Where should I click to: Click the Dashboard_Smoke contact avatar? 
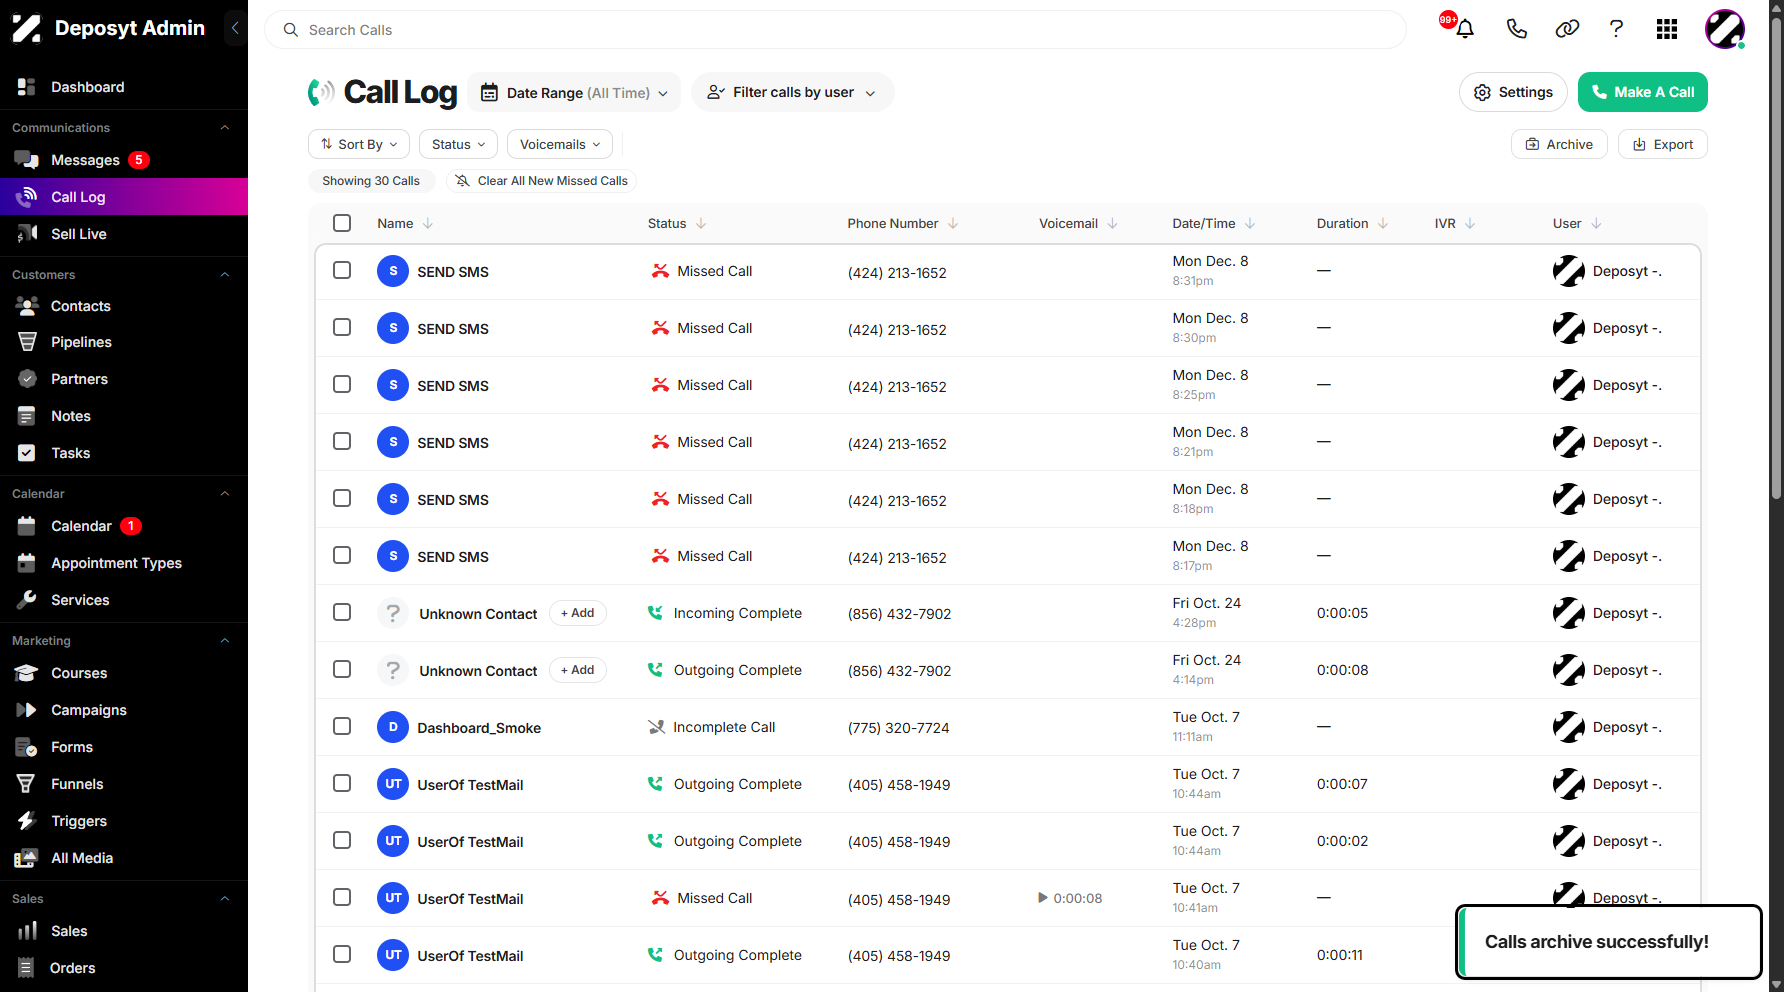tap(393, 727)
